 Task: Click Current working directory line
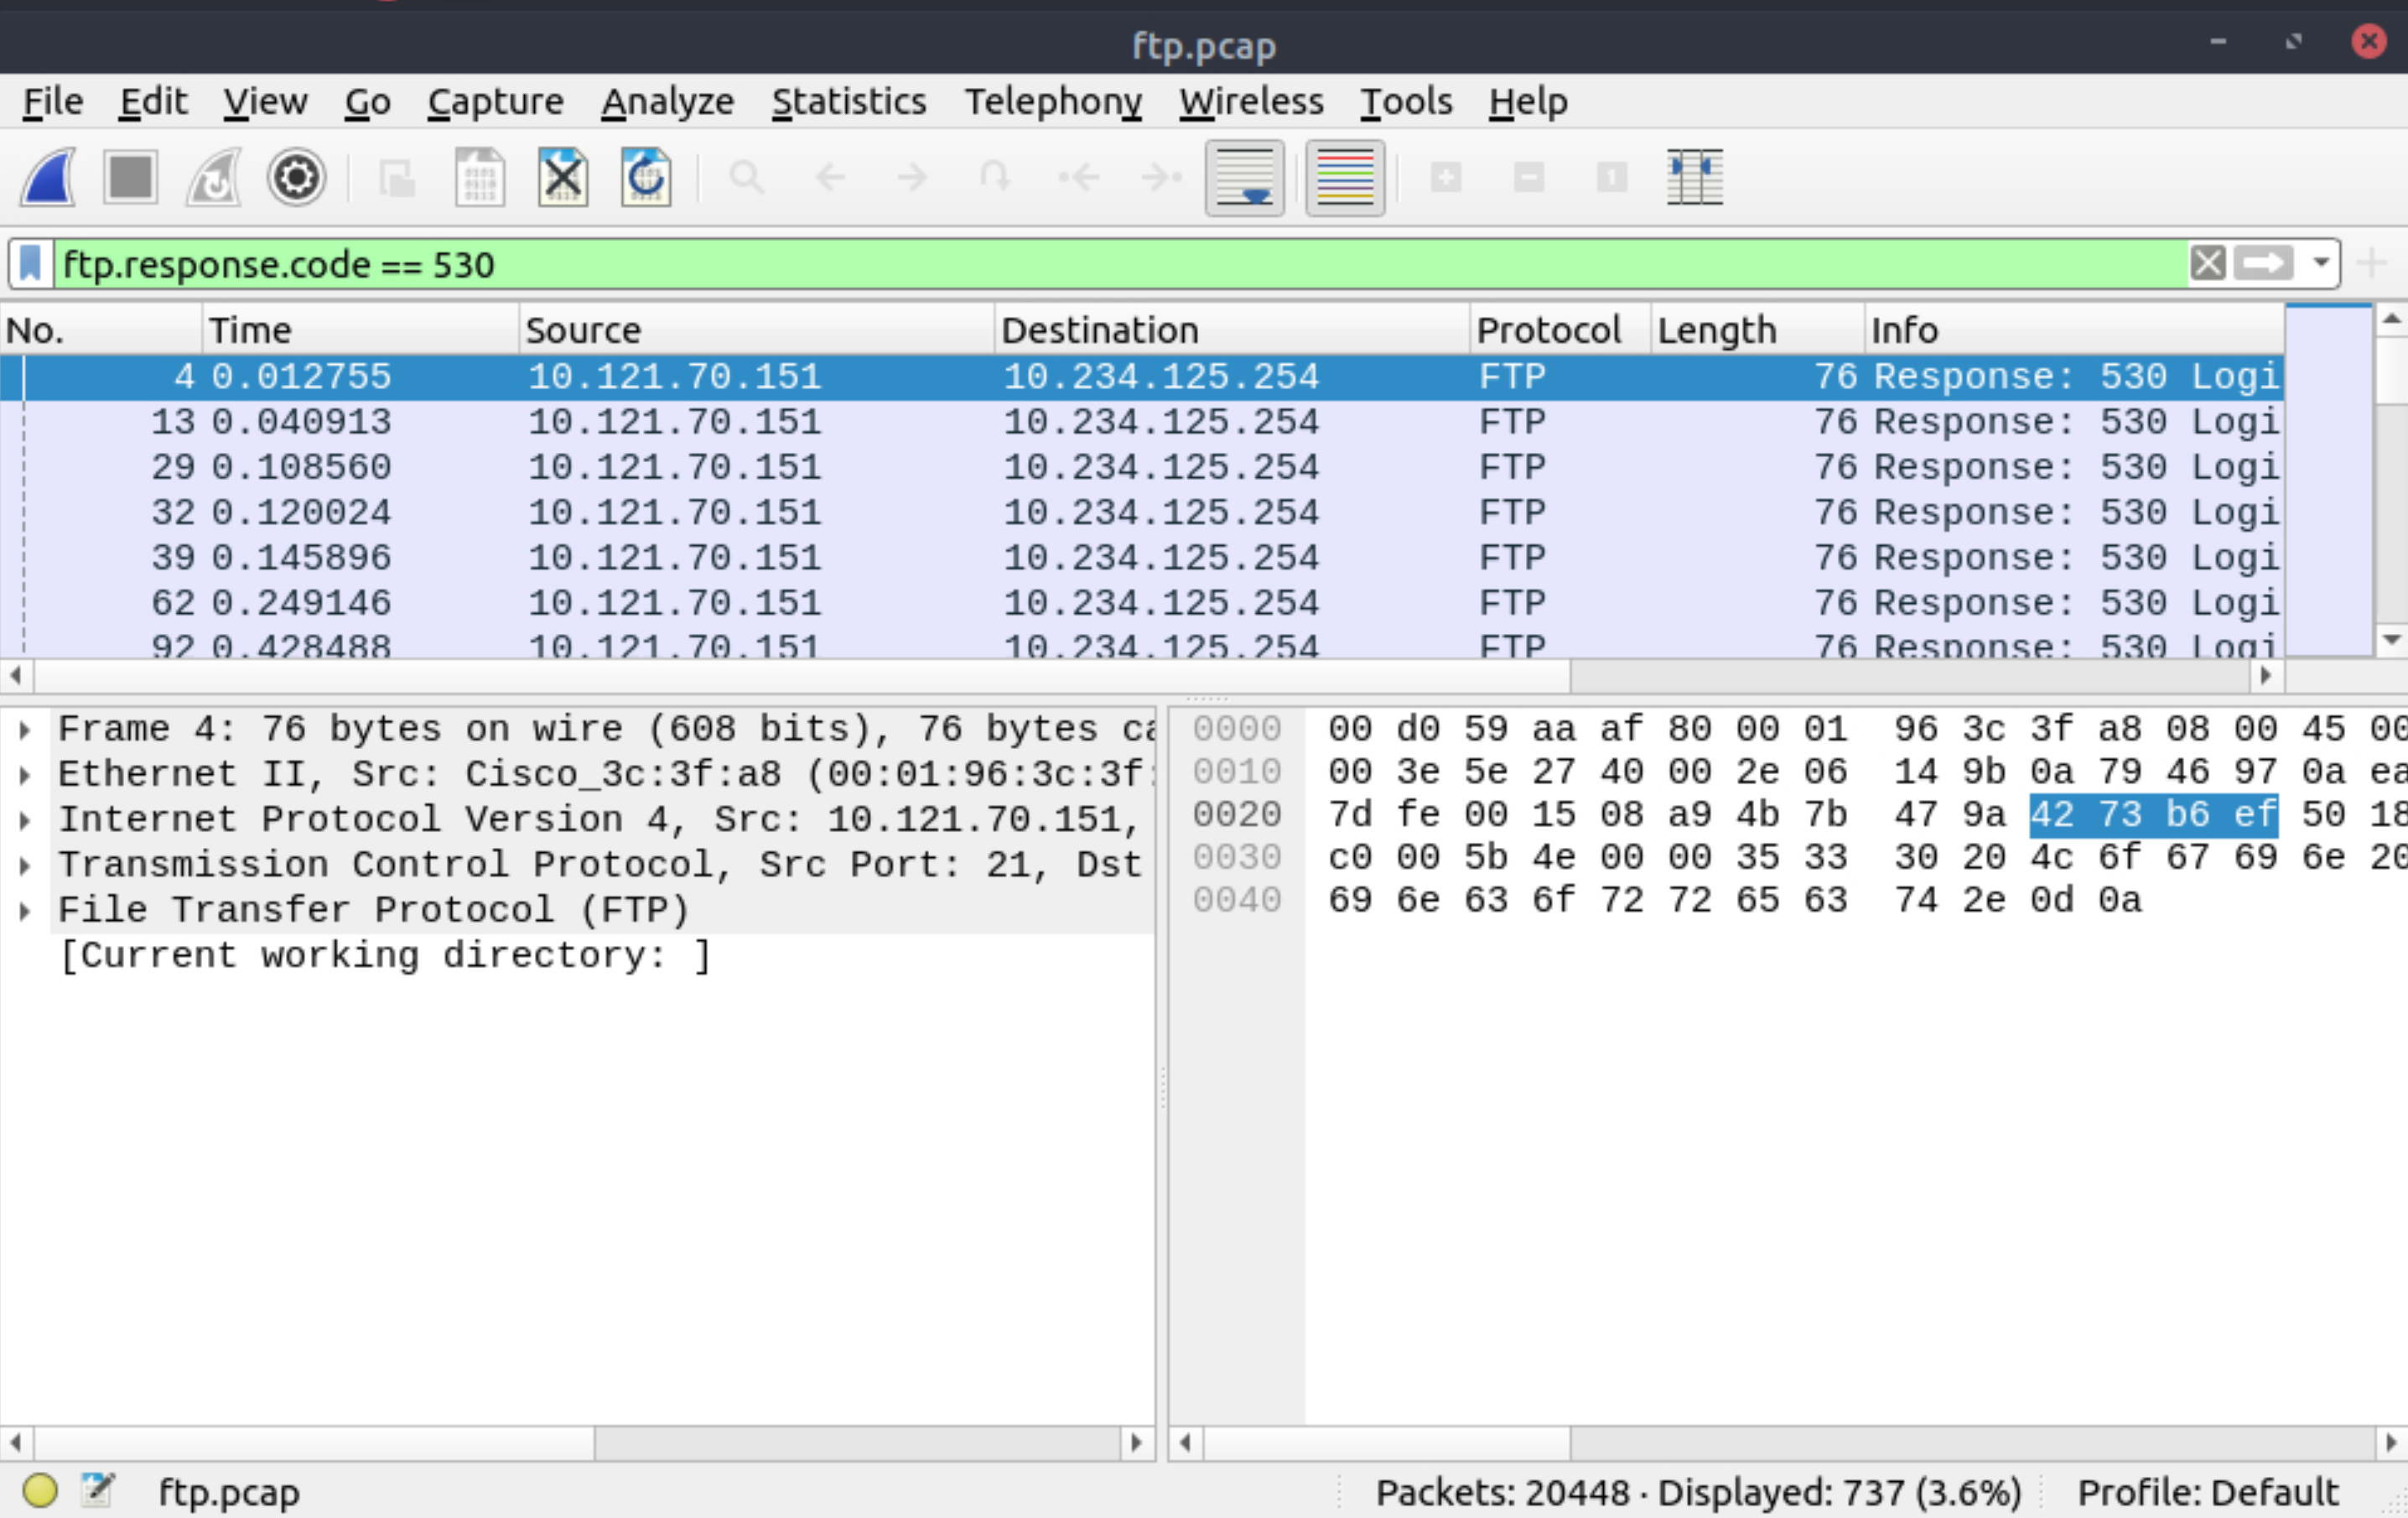pos(385,956)
